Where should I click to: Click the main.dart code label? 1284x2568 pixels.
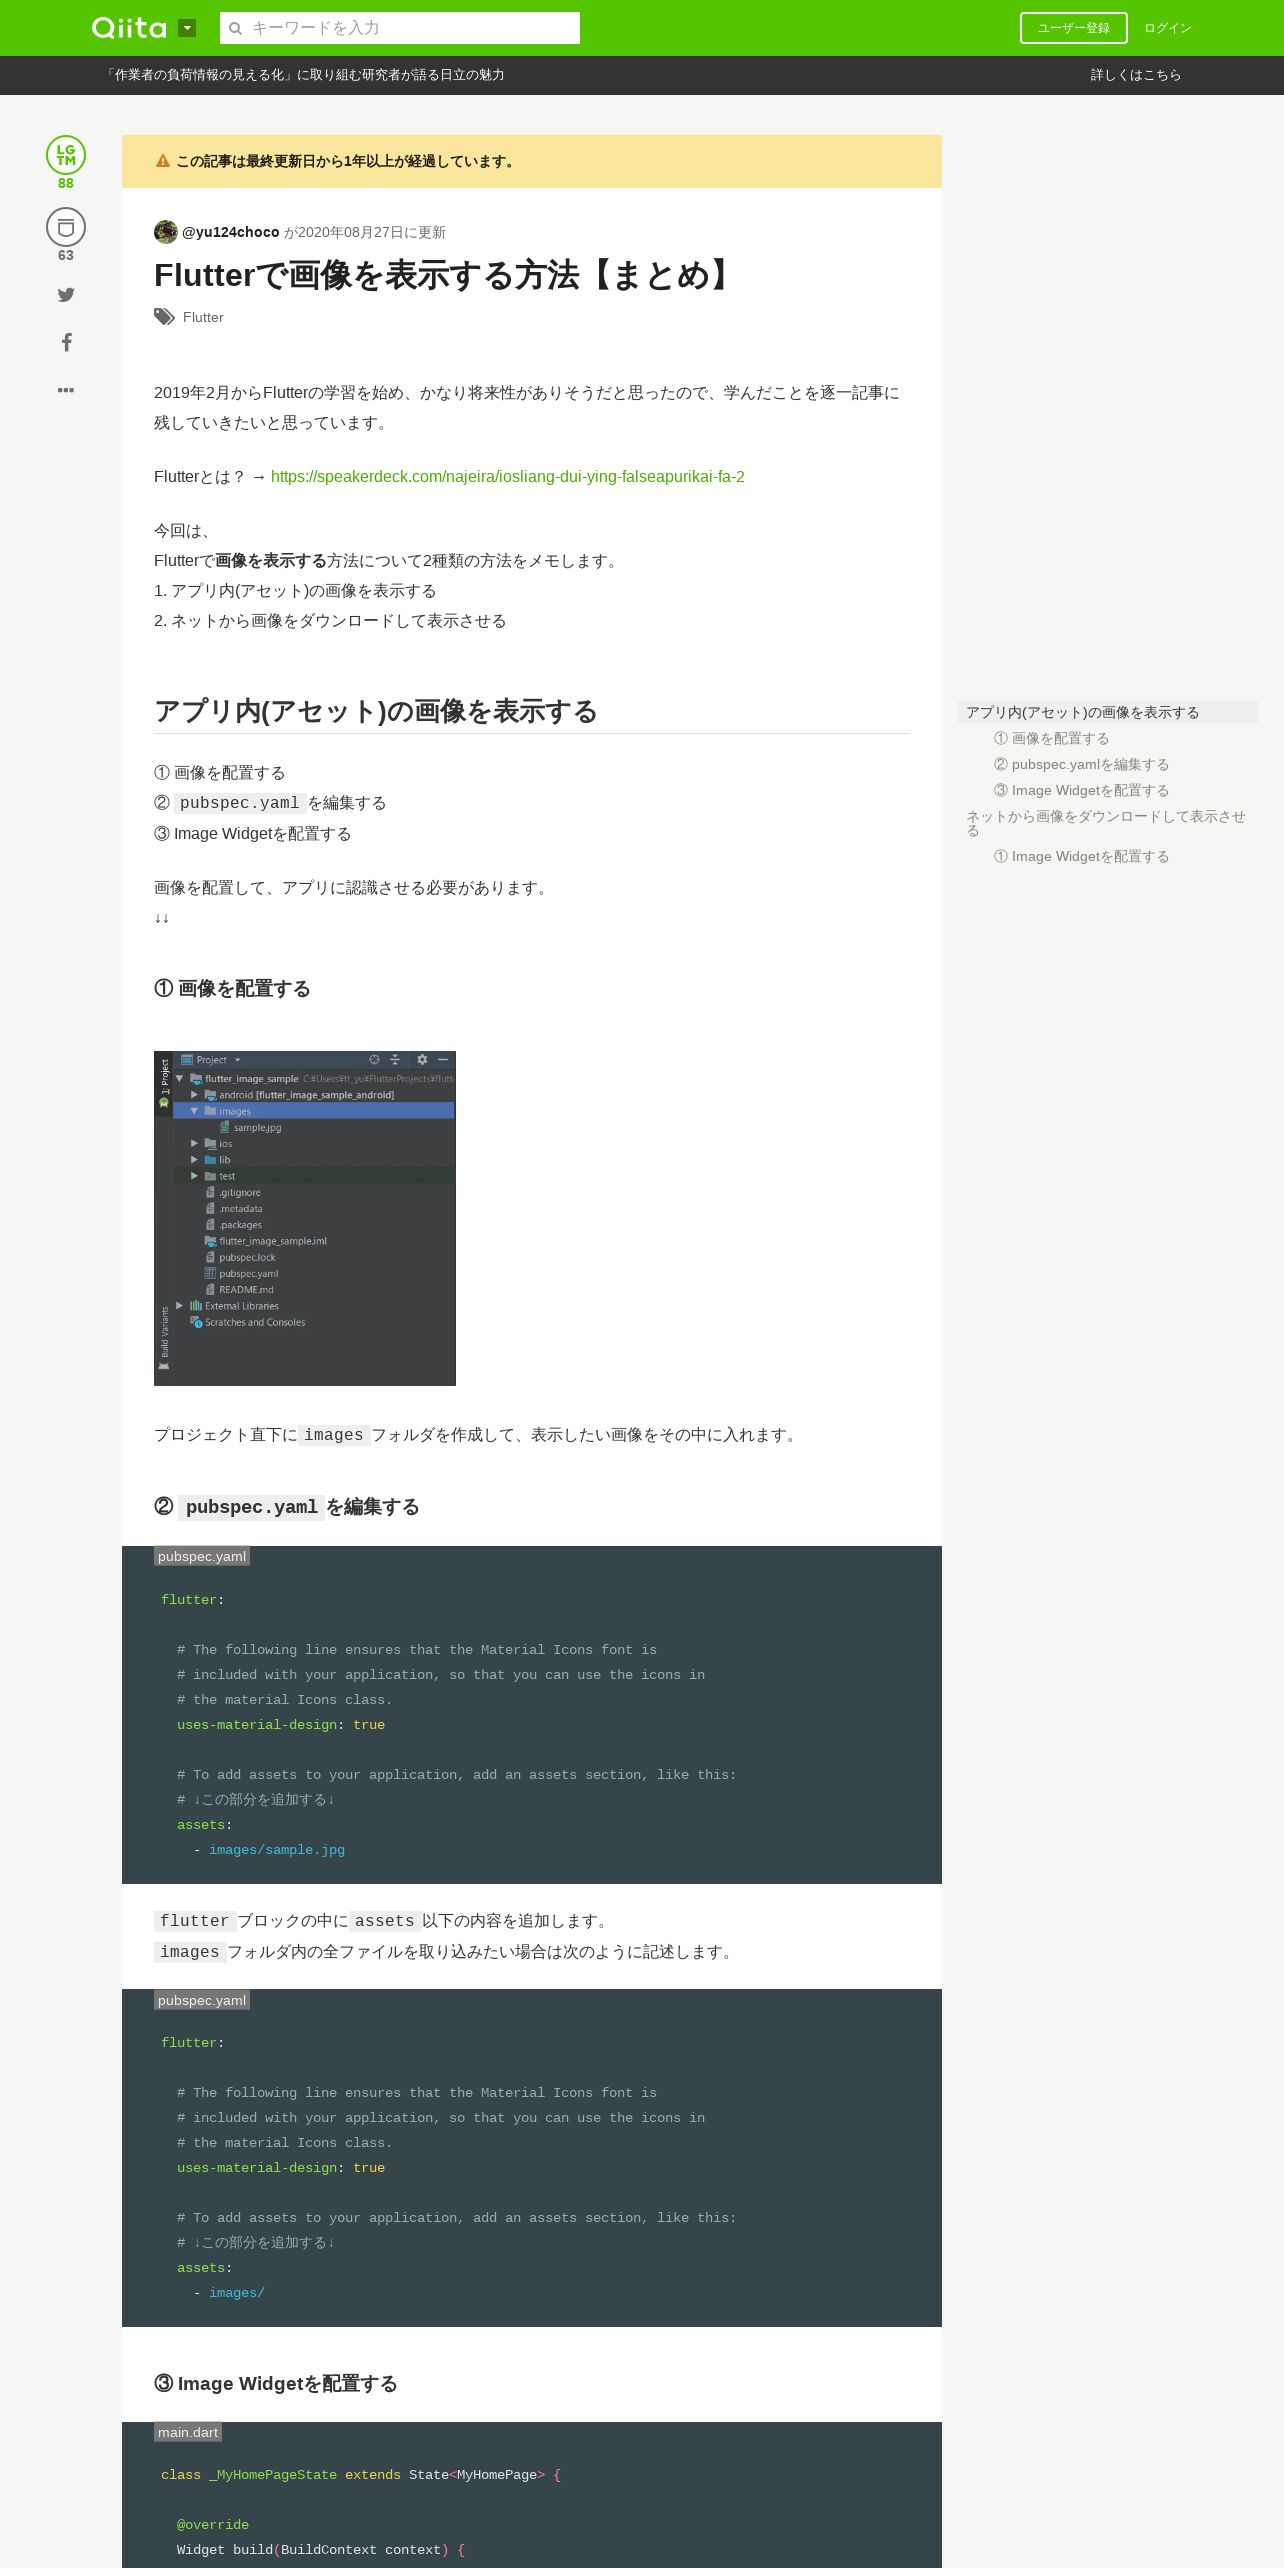pyautogui.click(x=188, y=2432)
